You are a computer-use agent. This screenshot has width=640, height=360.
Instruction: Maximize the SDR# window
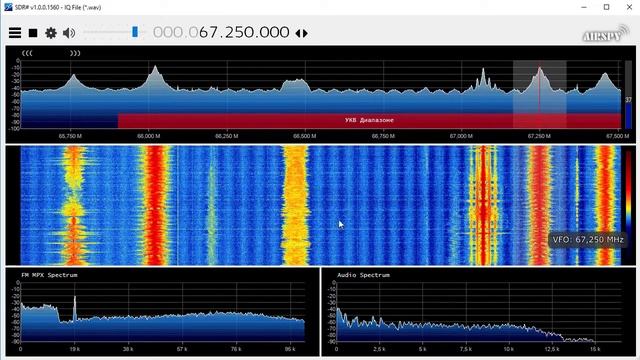(x=607, y=7)
